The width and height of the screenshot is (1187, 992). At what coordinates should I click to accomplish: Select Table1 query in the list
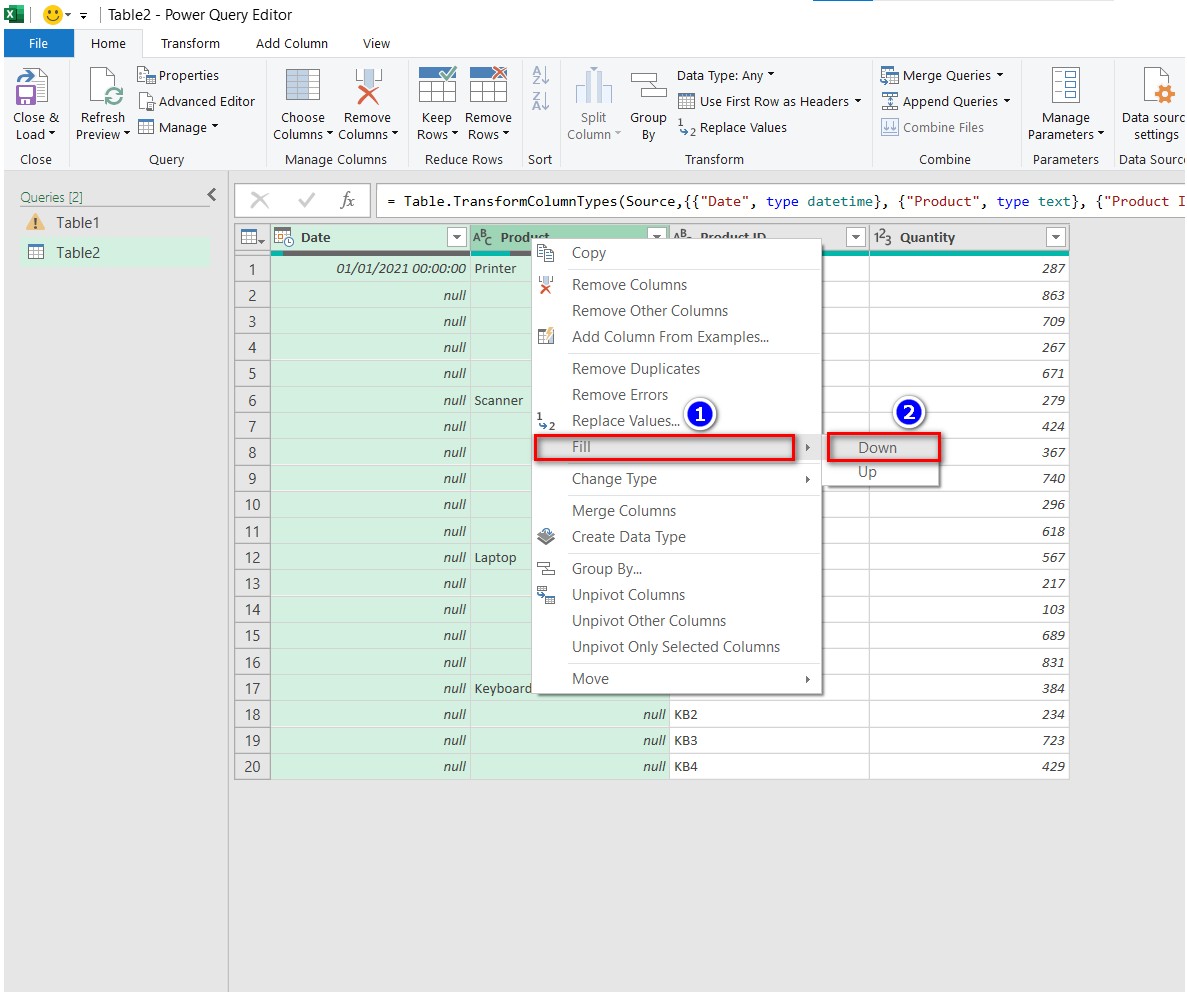coord(78,223)
